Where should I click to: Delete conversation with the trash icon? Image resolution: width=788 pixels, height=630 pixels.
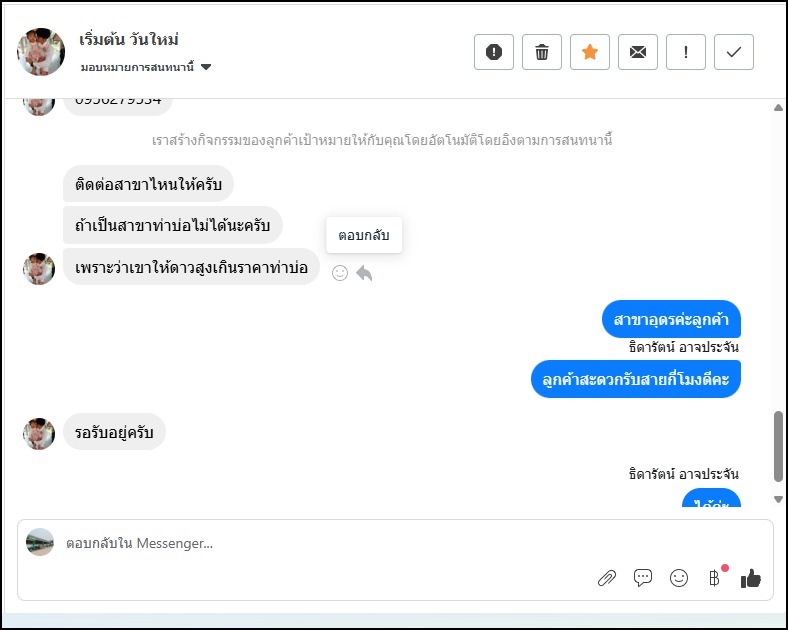point(542,53)
